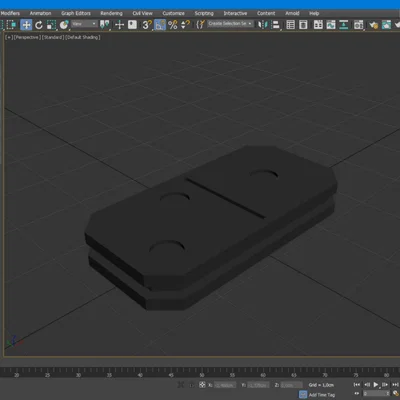The width and height of the screenshot is (400, 400).
Task: Click the Add Time Tag label
Action: coord(322,395)
